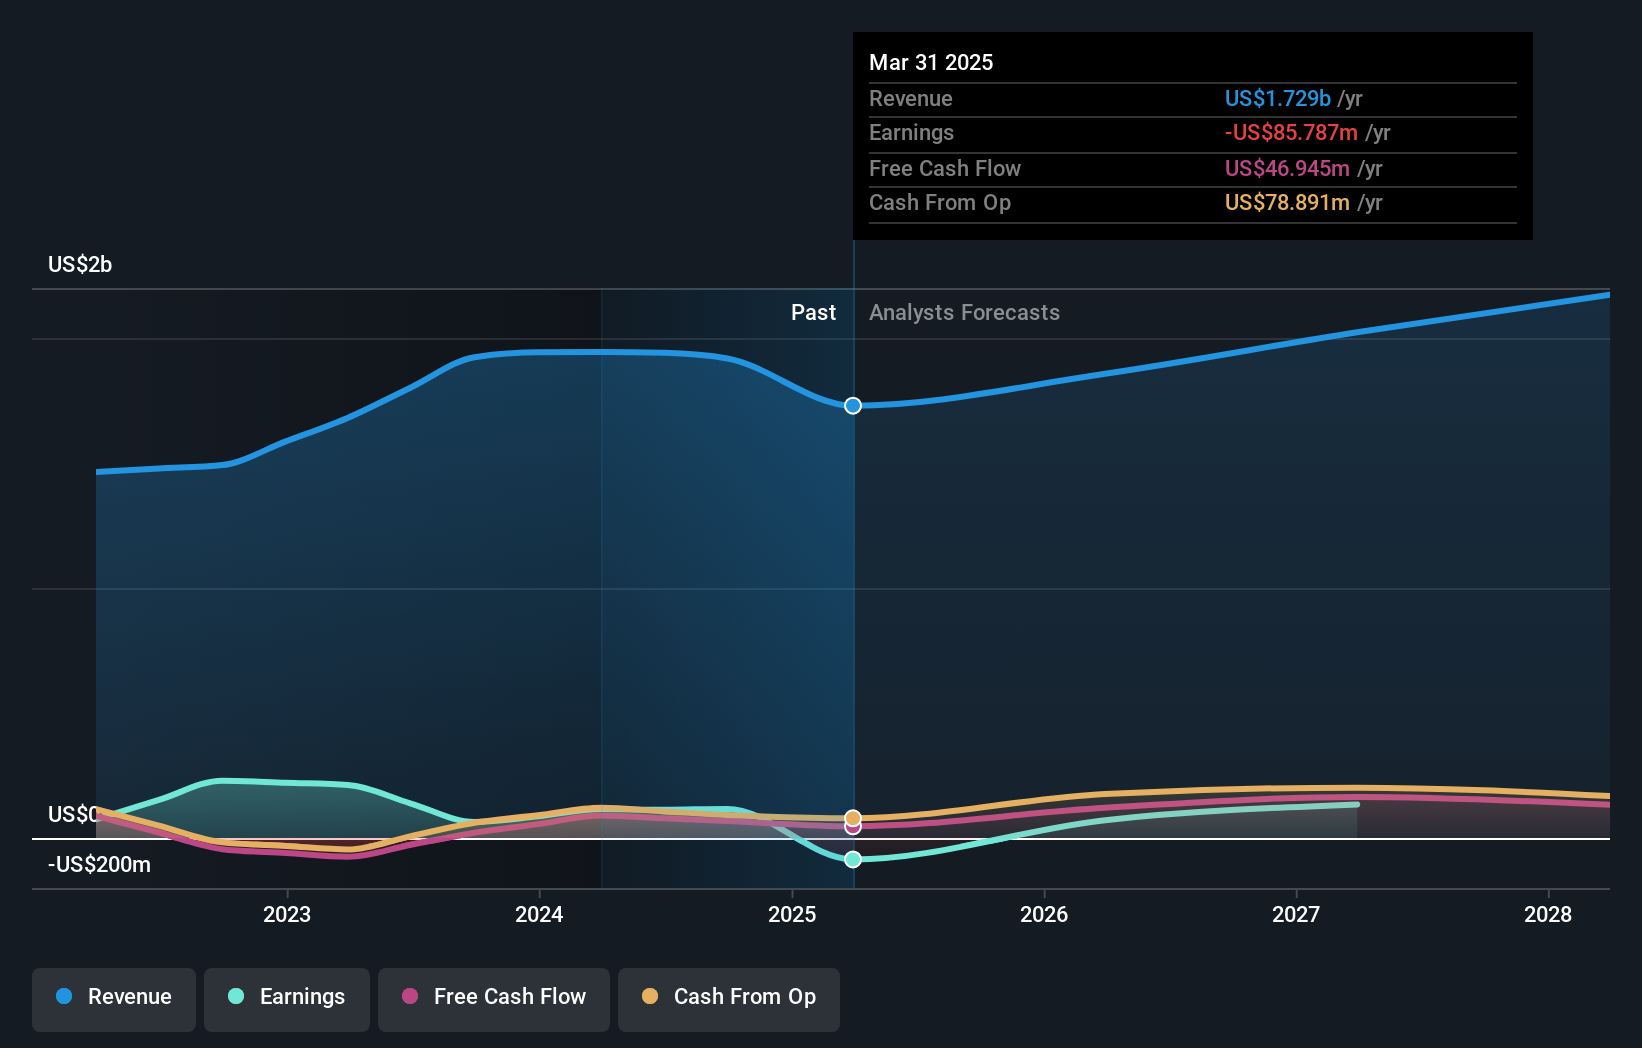Viewport: 1642px width, 1048px height.
Task: Click the 2024 x-axis label
Action: [539, 914]
